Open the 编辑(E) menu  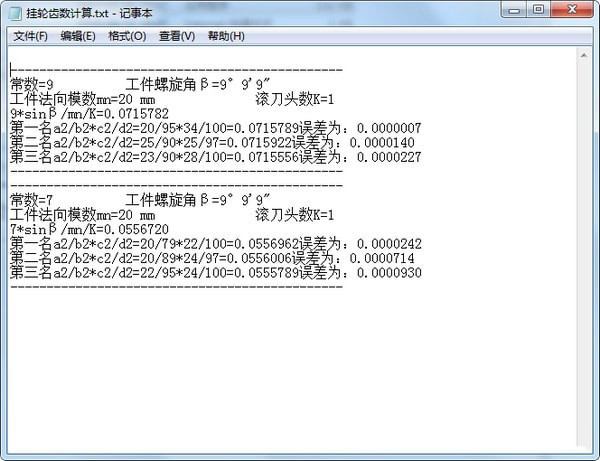coord(78,36)
